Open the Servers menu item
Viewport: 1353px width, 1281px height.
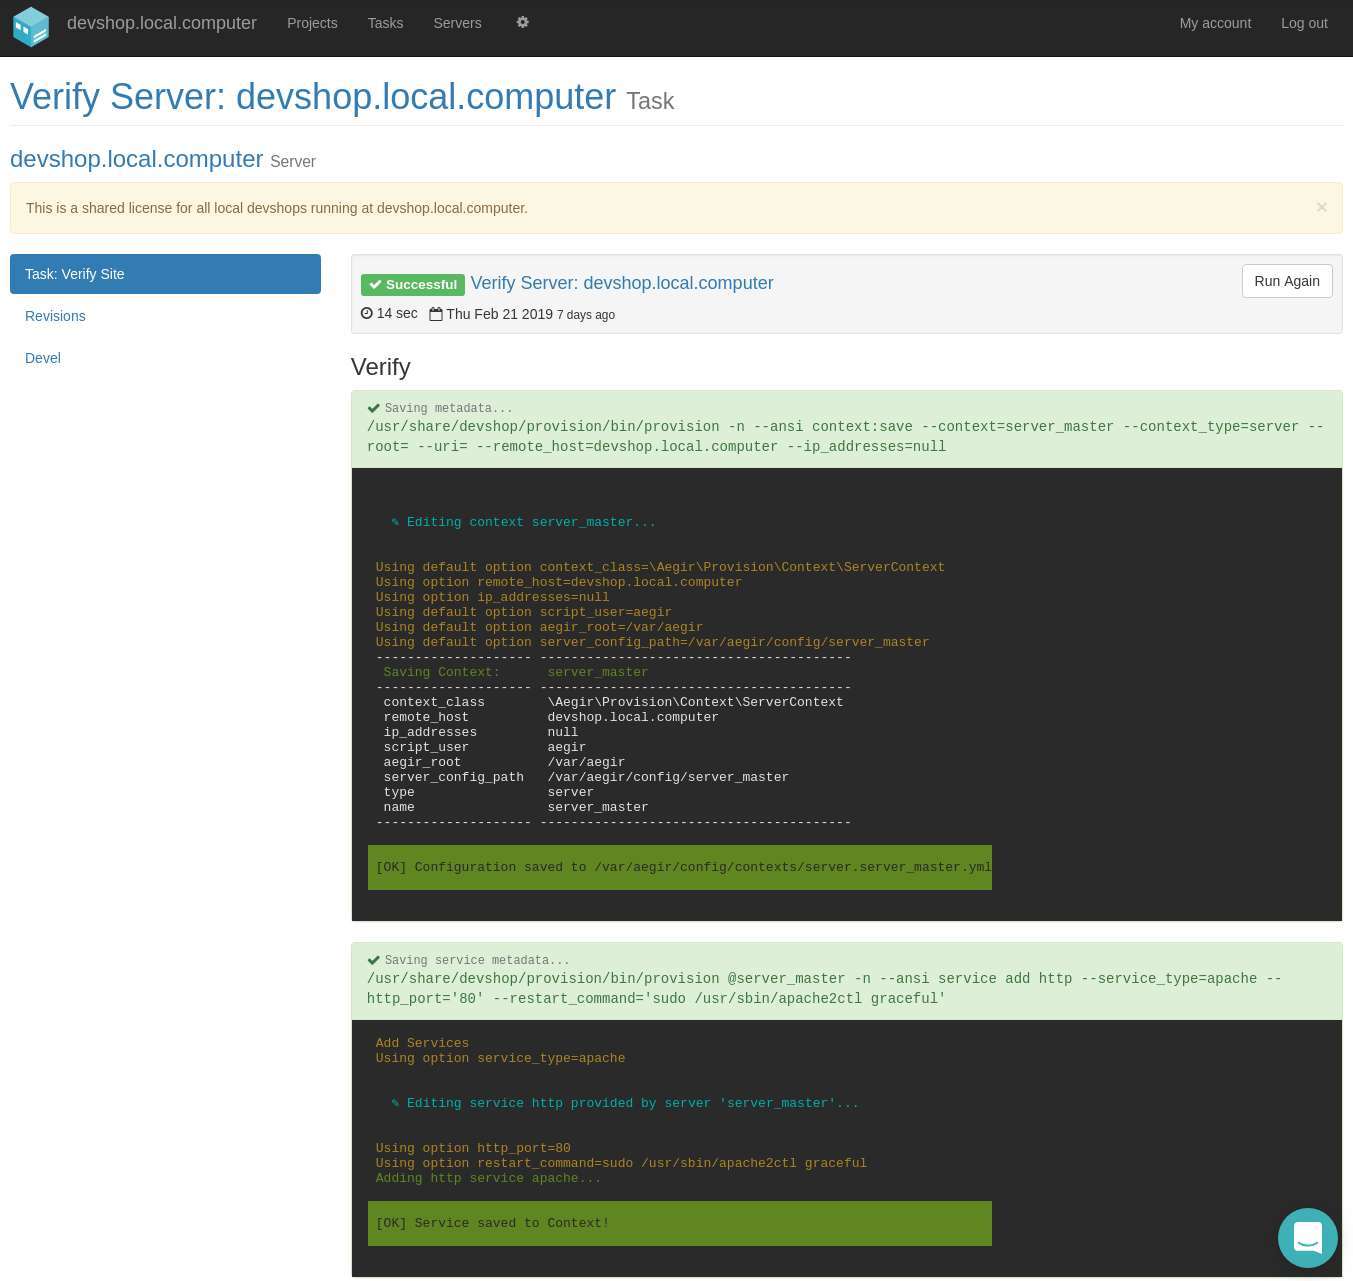[x=457, y=23]
